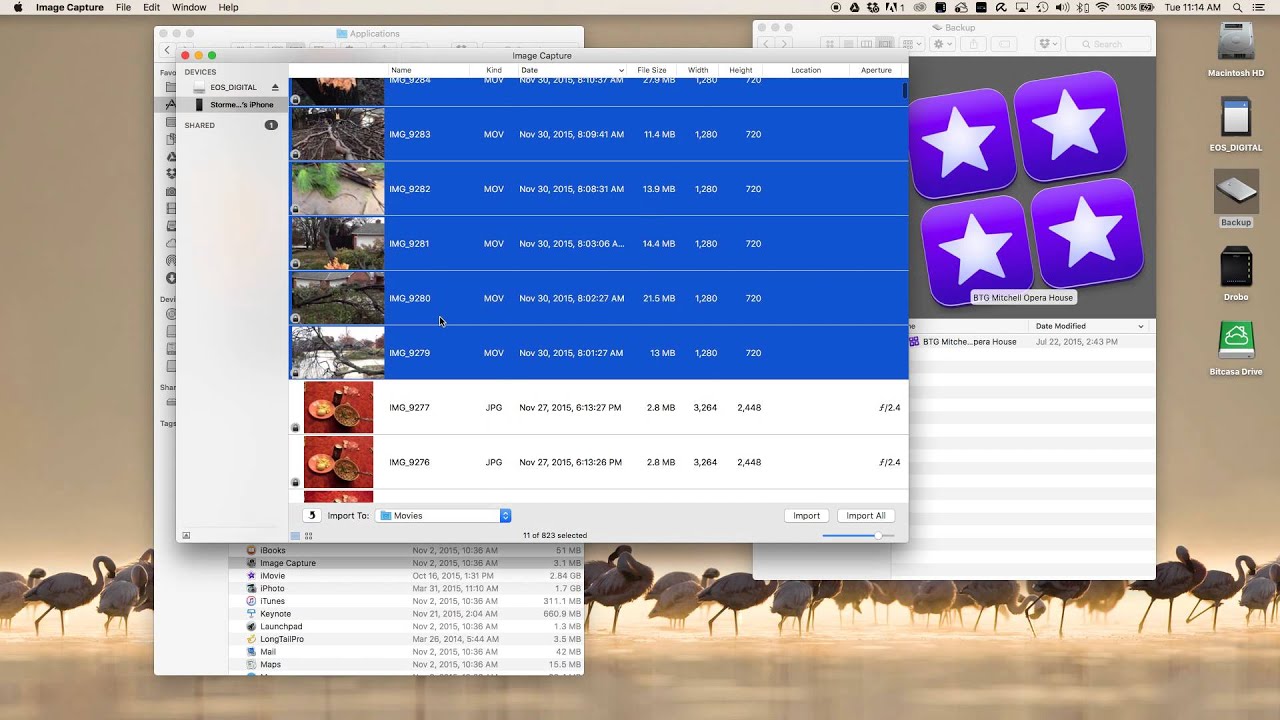The height and width of the screenshot is (720, 1280).
Task: Select the IMG_9282 video thumbnail
Action: pos(337,189)
